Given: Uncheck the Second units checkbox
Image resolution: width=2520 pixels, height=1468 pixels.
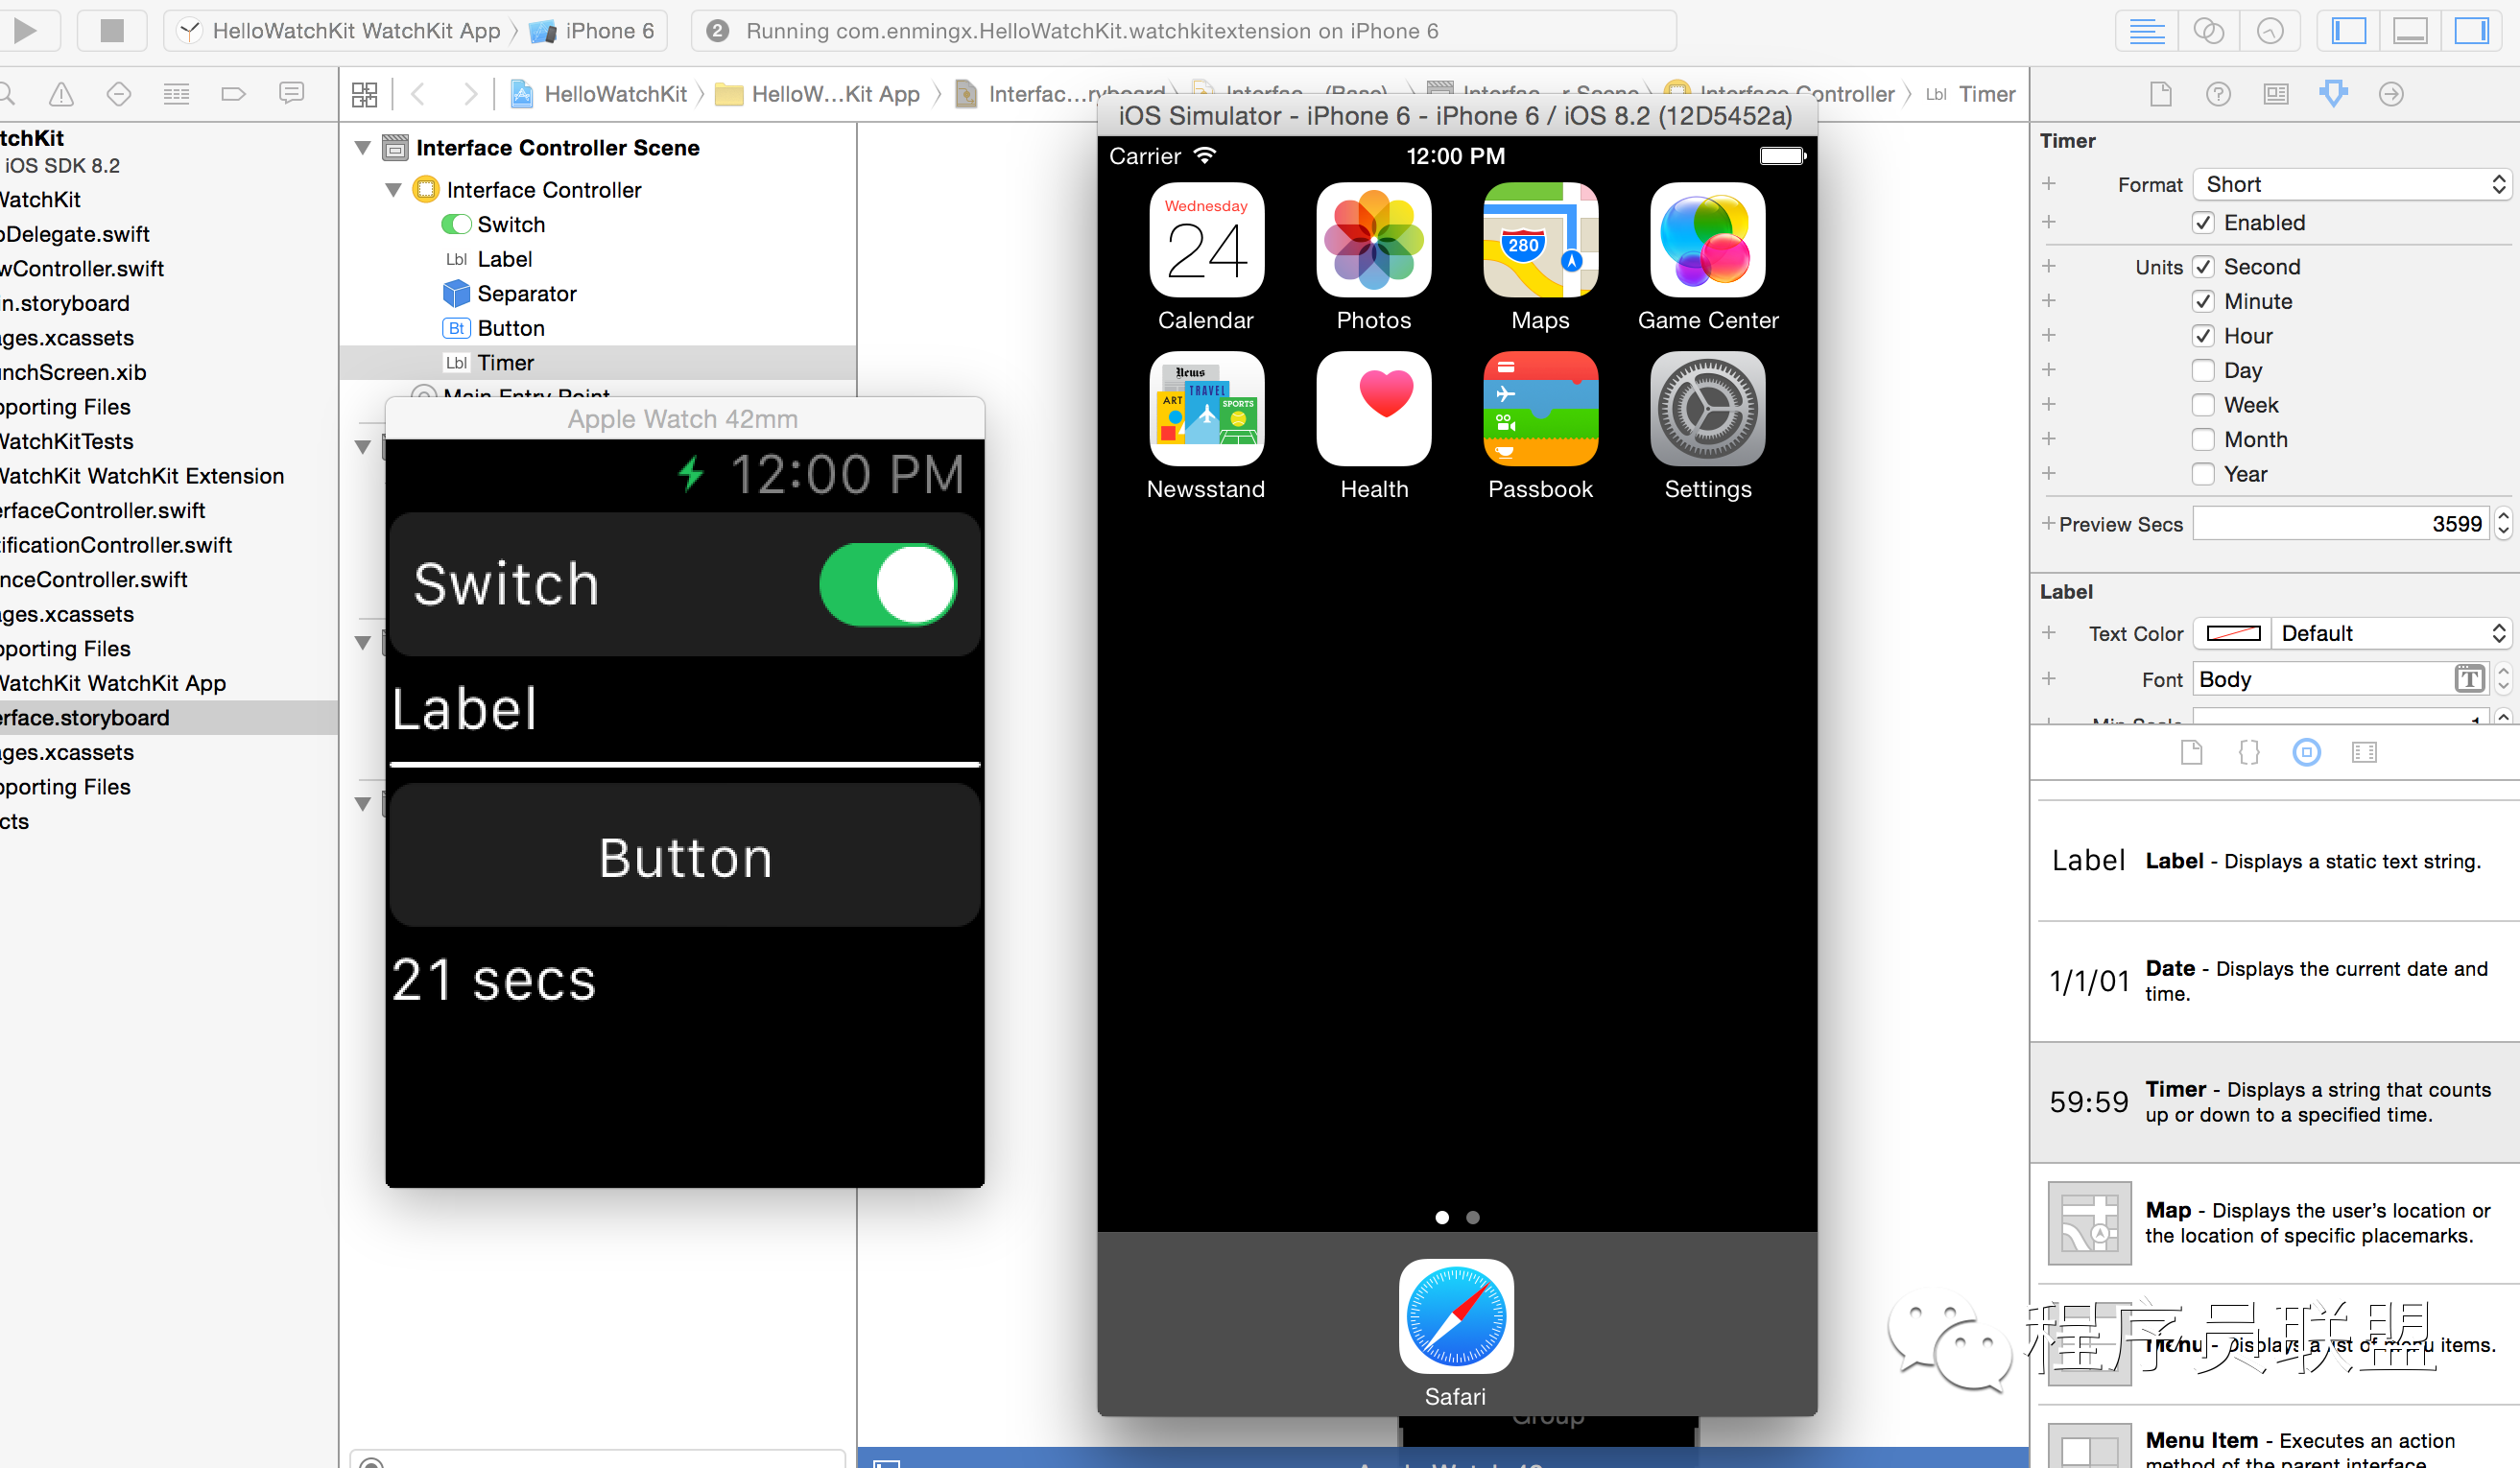Looking at the screenshot, I should tap(2203, 267).
